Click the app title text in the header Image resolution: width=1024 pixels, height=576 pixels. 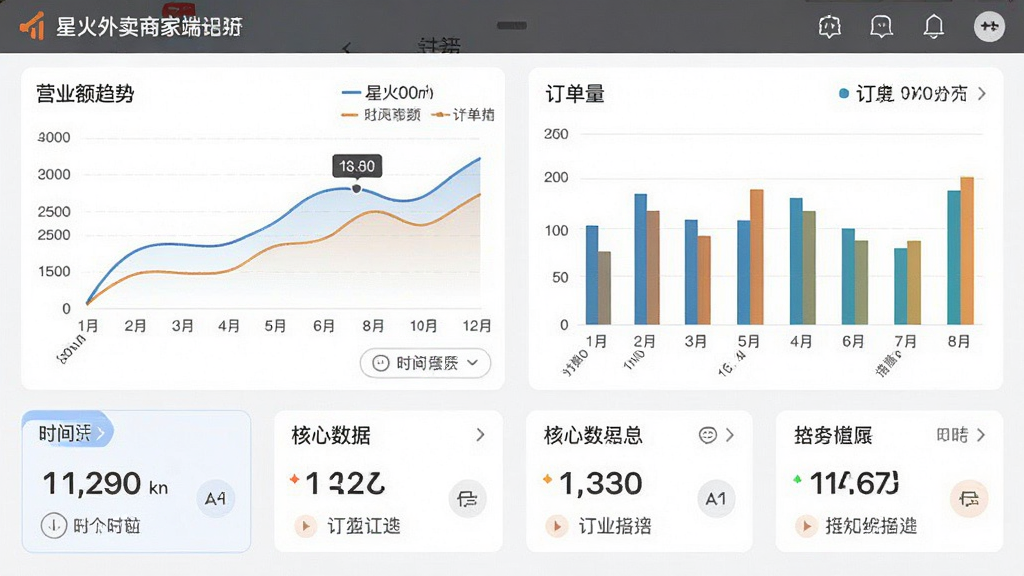click(149, 27)
